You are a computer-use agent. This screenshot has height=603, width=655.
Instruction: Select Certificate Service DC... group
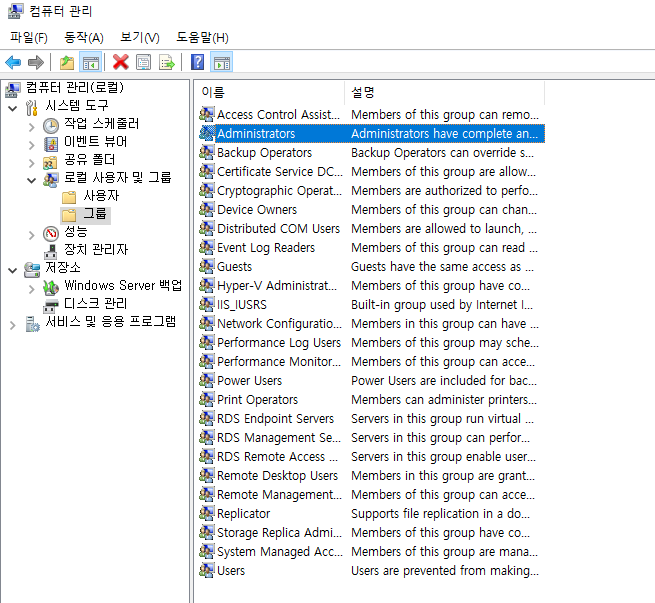pyautogui.click(x=280, y=172)
